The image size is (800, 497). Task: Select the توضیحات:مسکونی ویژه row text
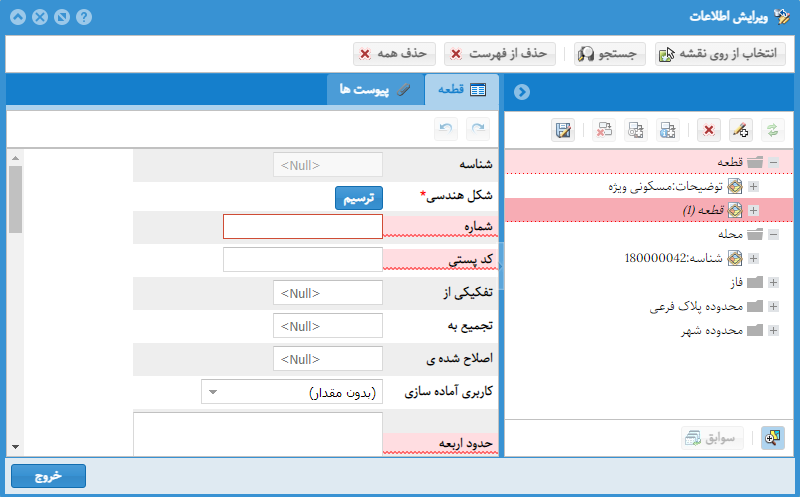pos(665,187)
